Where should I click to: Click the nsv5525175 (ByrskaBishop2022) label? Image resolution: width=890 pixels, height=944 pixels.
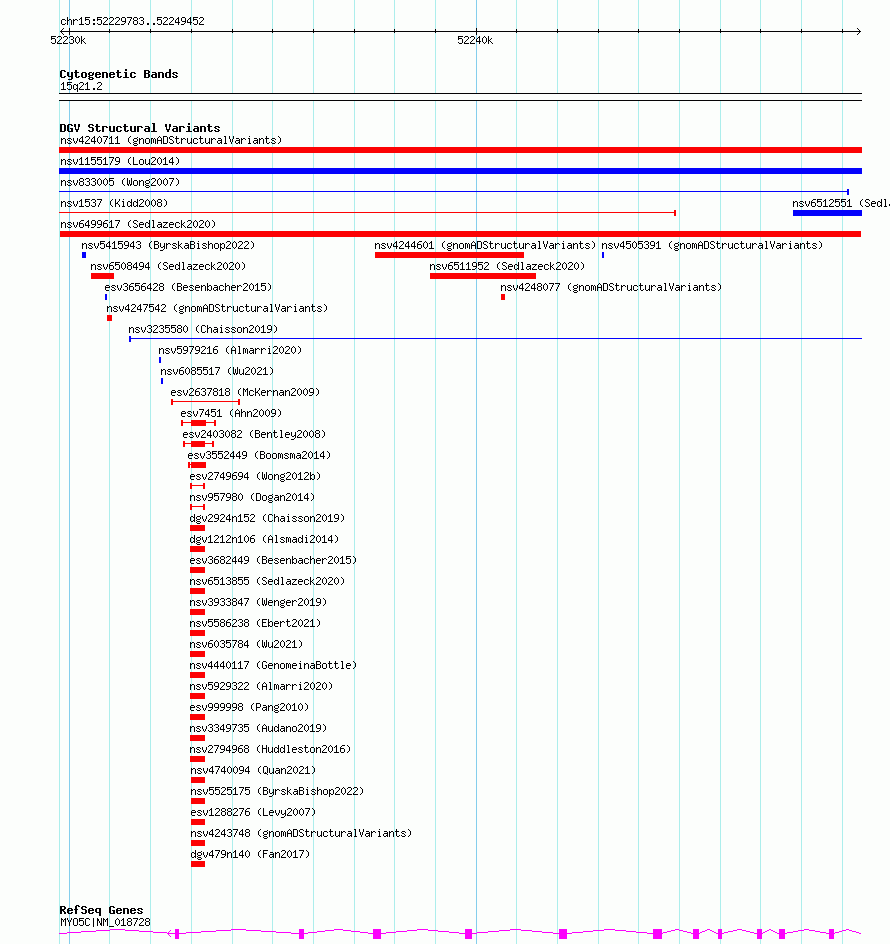pos(278,792)
